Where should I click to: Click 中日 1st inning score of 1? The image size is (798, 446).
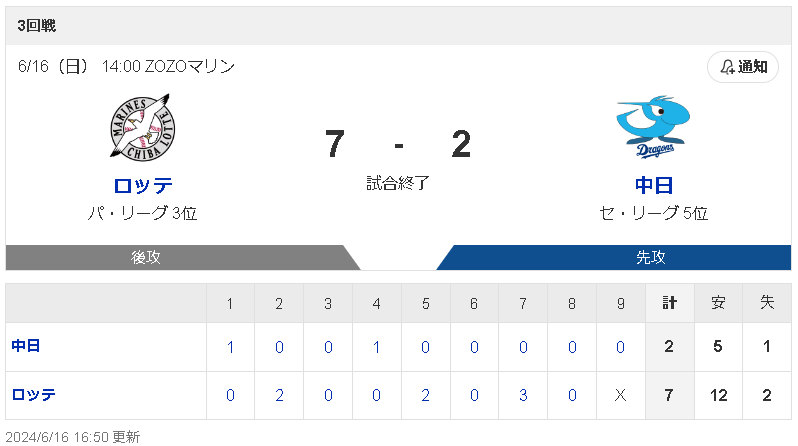click(x=230, y=347)
